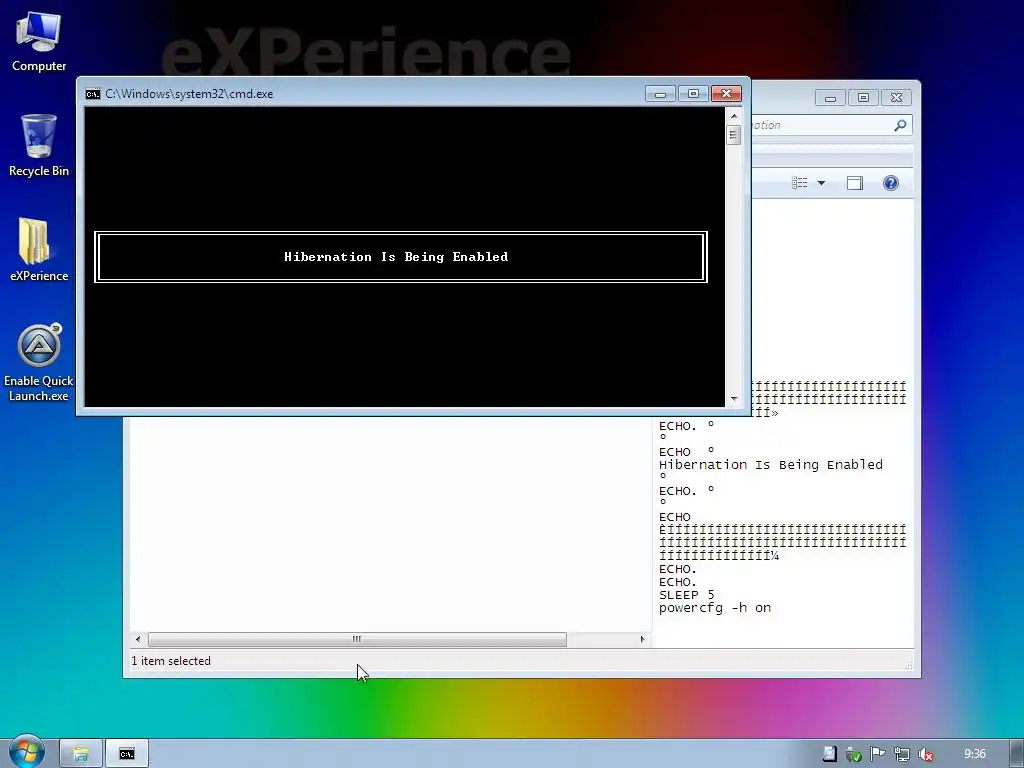Click Safely Remove Hardware tray icon
This screenshot has width=1024, height=768.
click(854, 754)
